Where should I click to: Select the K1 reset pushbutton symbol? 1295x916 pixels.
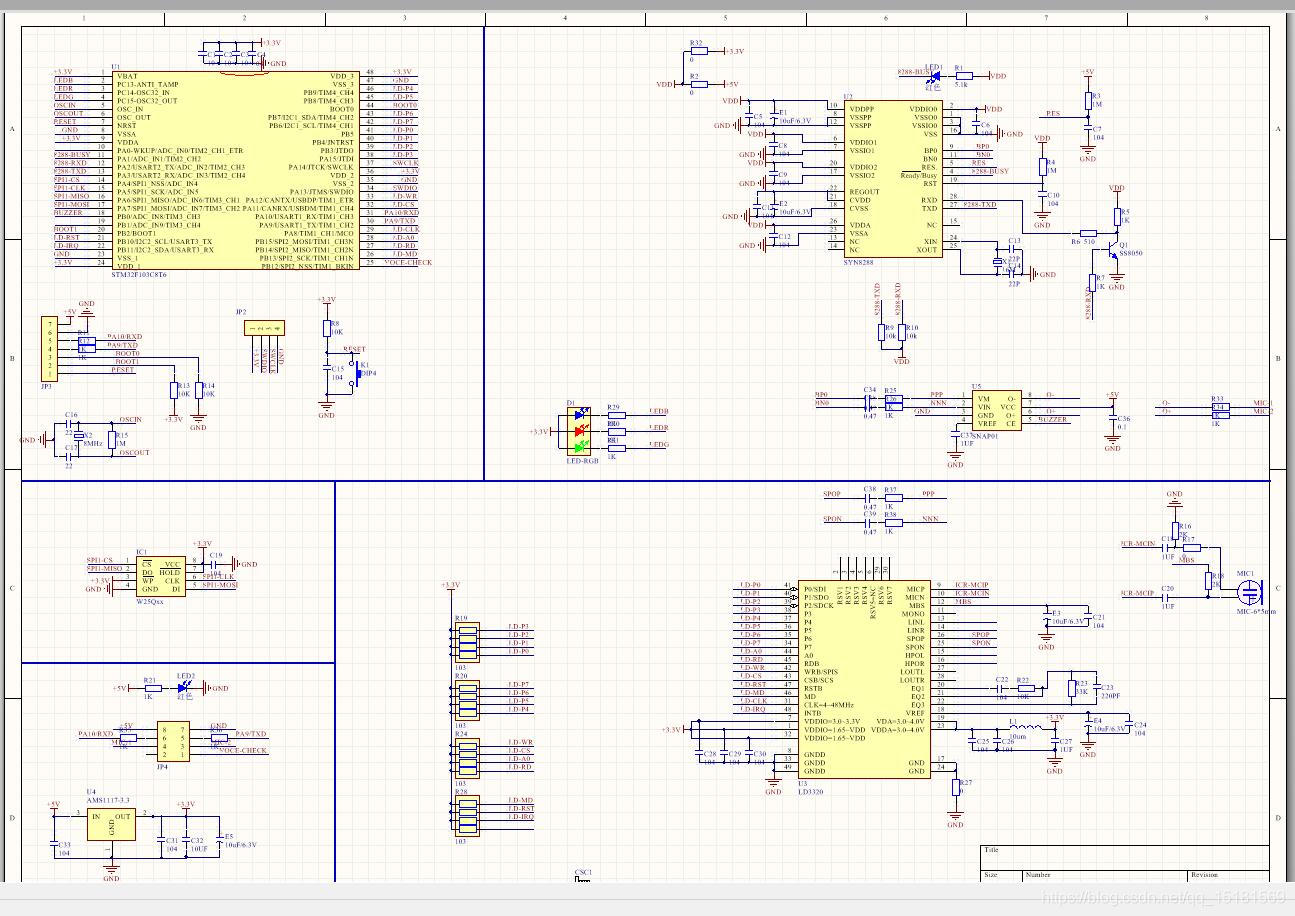355,374
